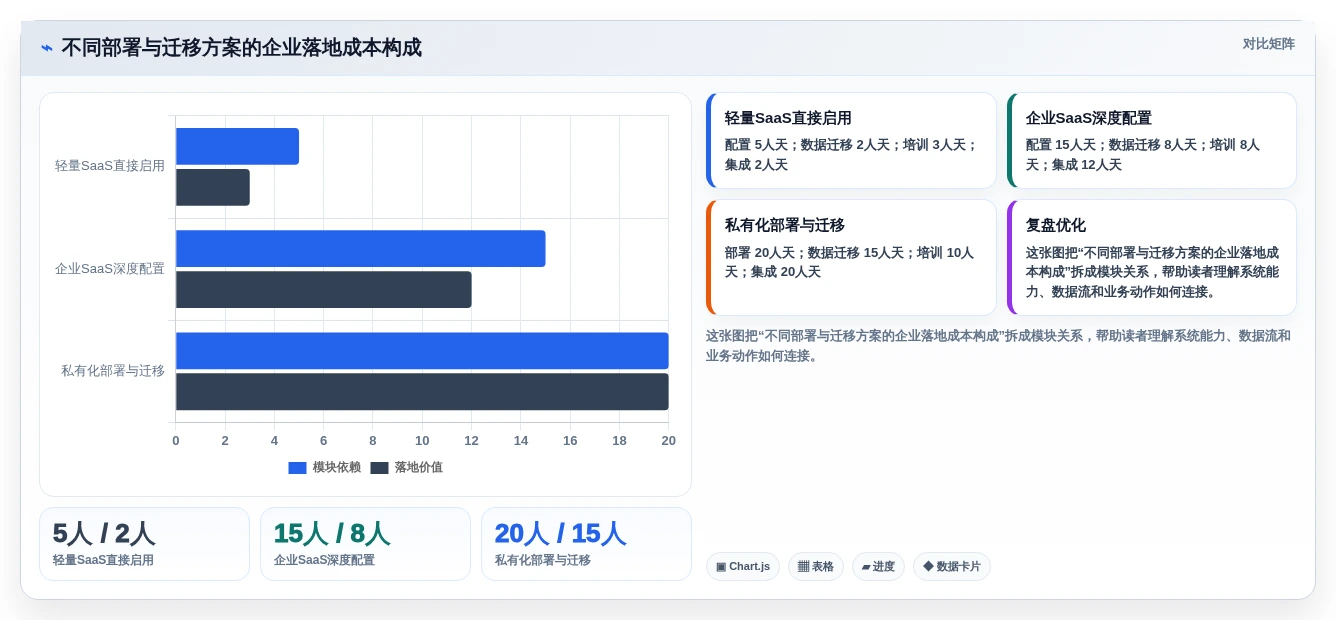Click the x-axis tick value 14

521,441
